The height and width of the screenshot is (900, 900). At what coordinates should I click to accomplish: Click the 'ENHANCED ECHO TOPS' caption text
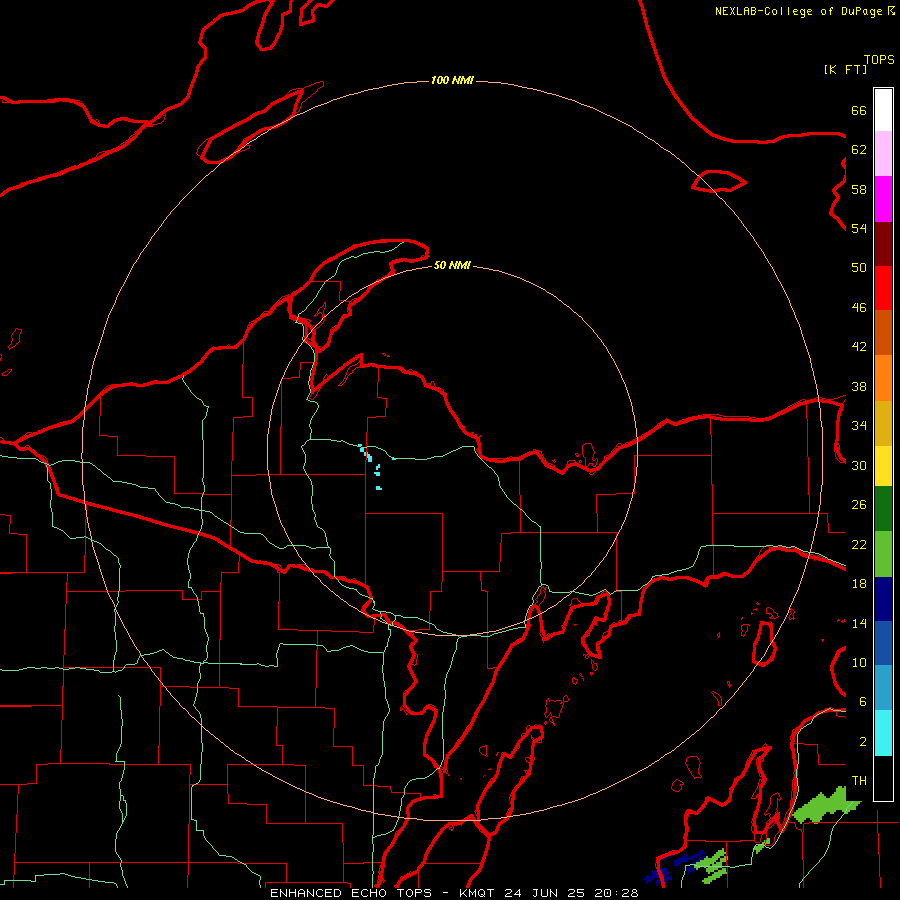(352, 893)
